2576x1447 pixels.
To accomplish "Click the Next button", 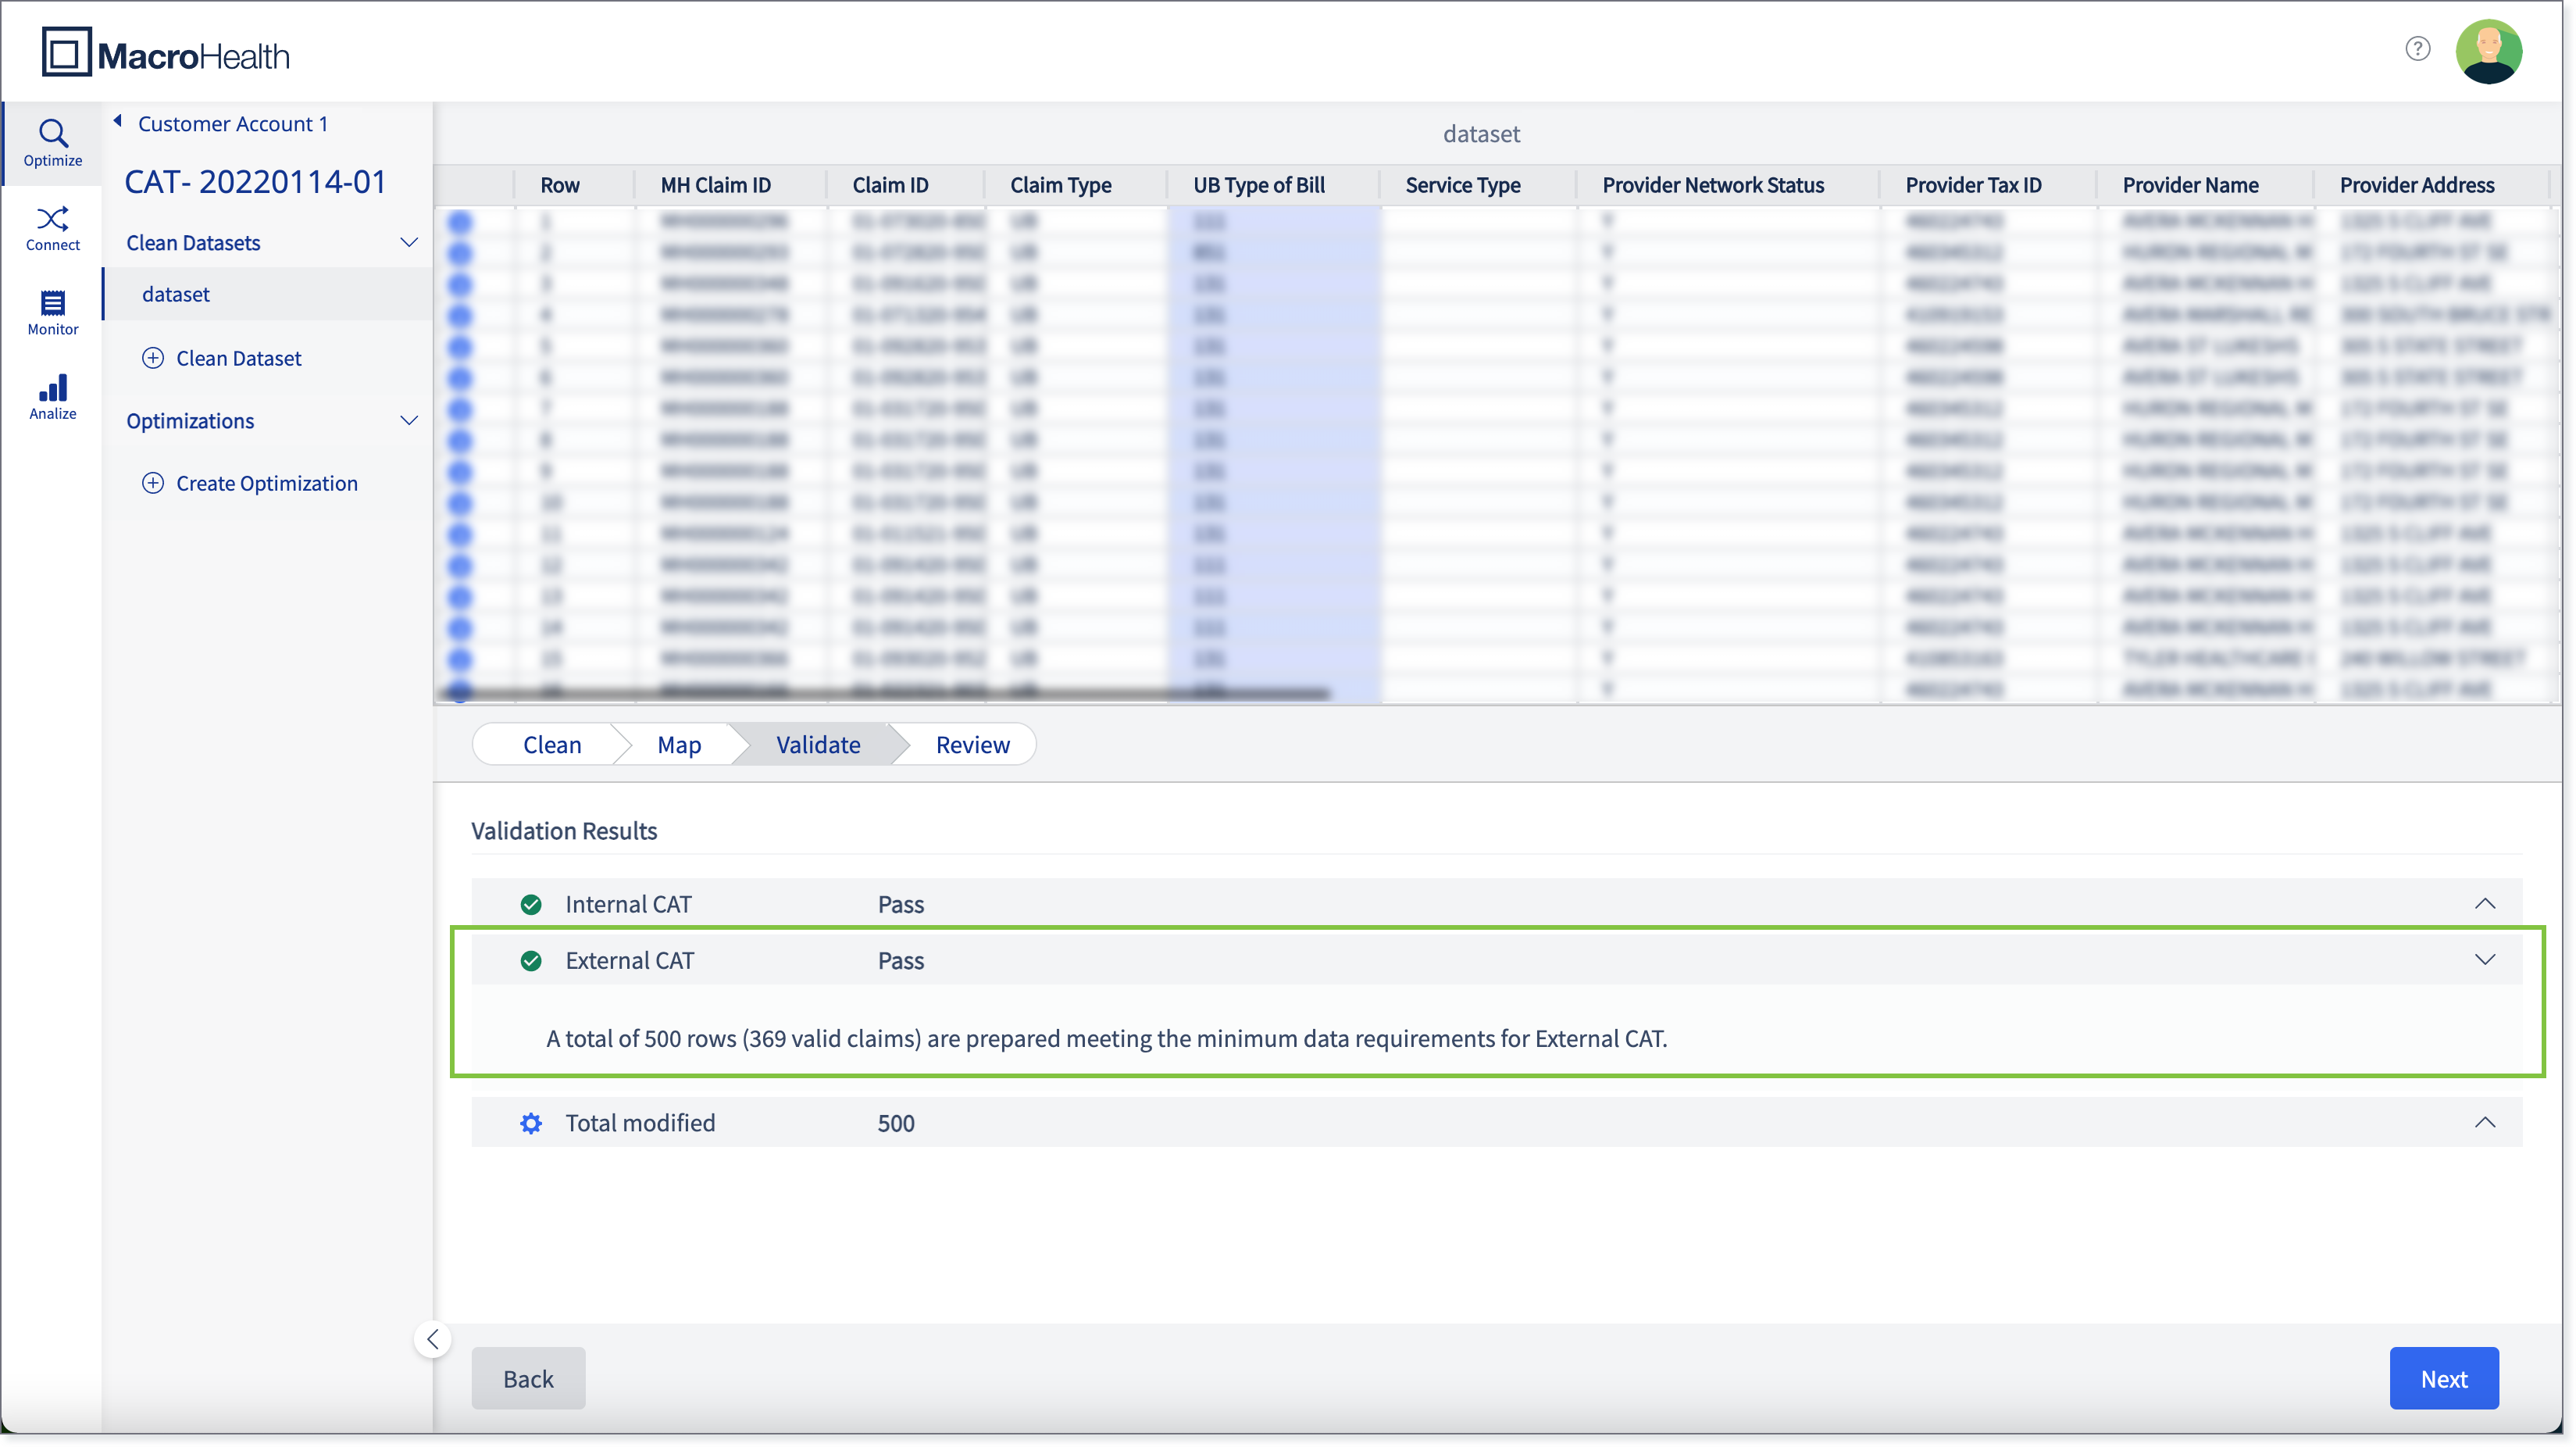I will (2443, 1379).
